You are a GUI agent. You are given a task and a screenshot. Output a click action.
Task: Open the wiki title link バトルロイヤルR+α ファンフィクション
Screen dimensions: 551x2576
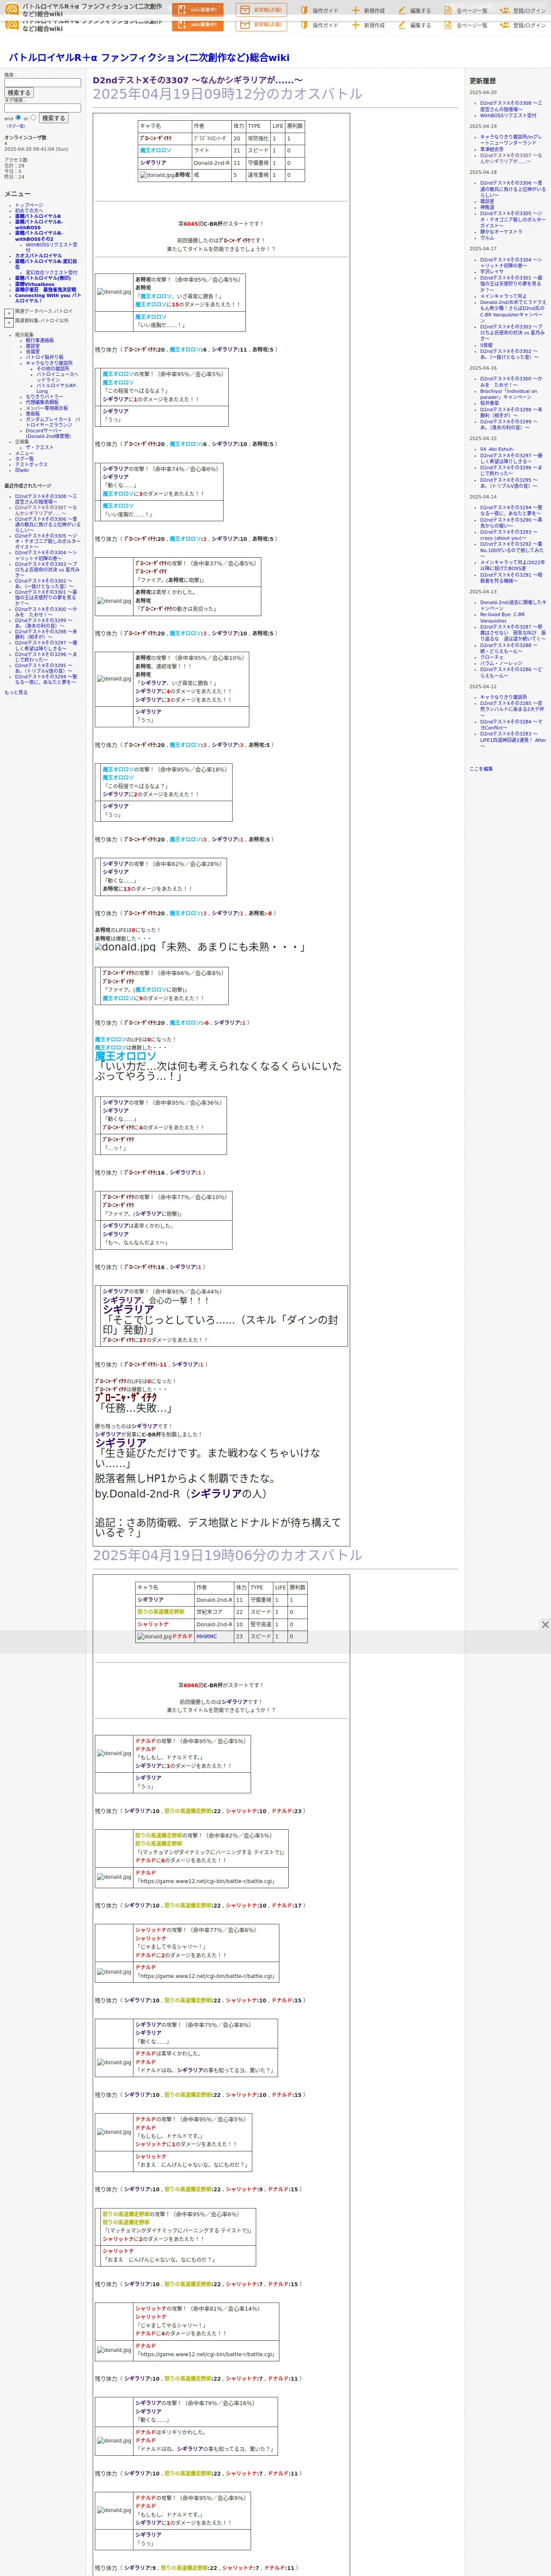pyautogui.click(x=149, y=58)
